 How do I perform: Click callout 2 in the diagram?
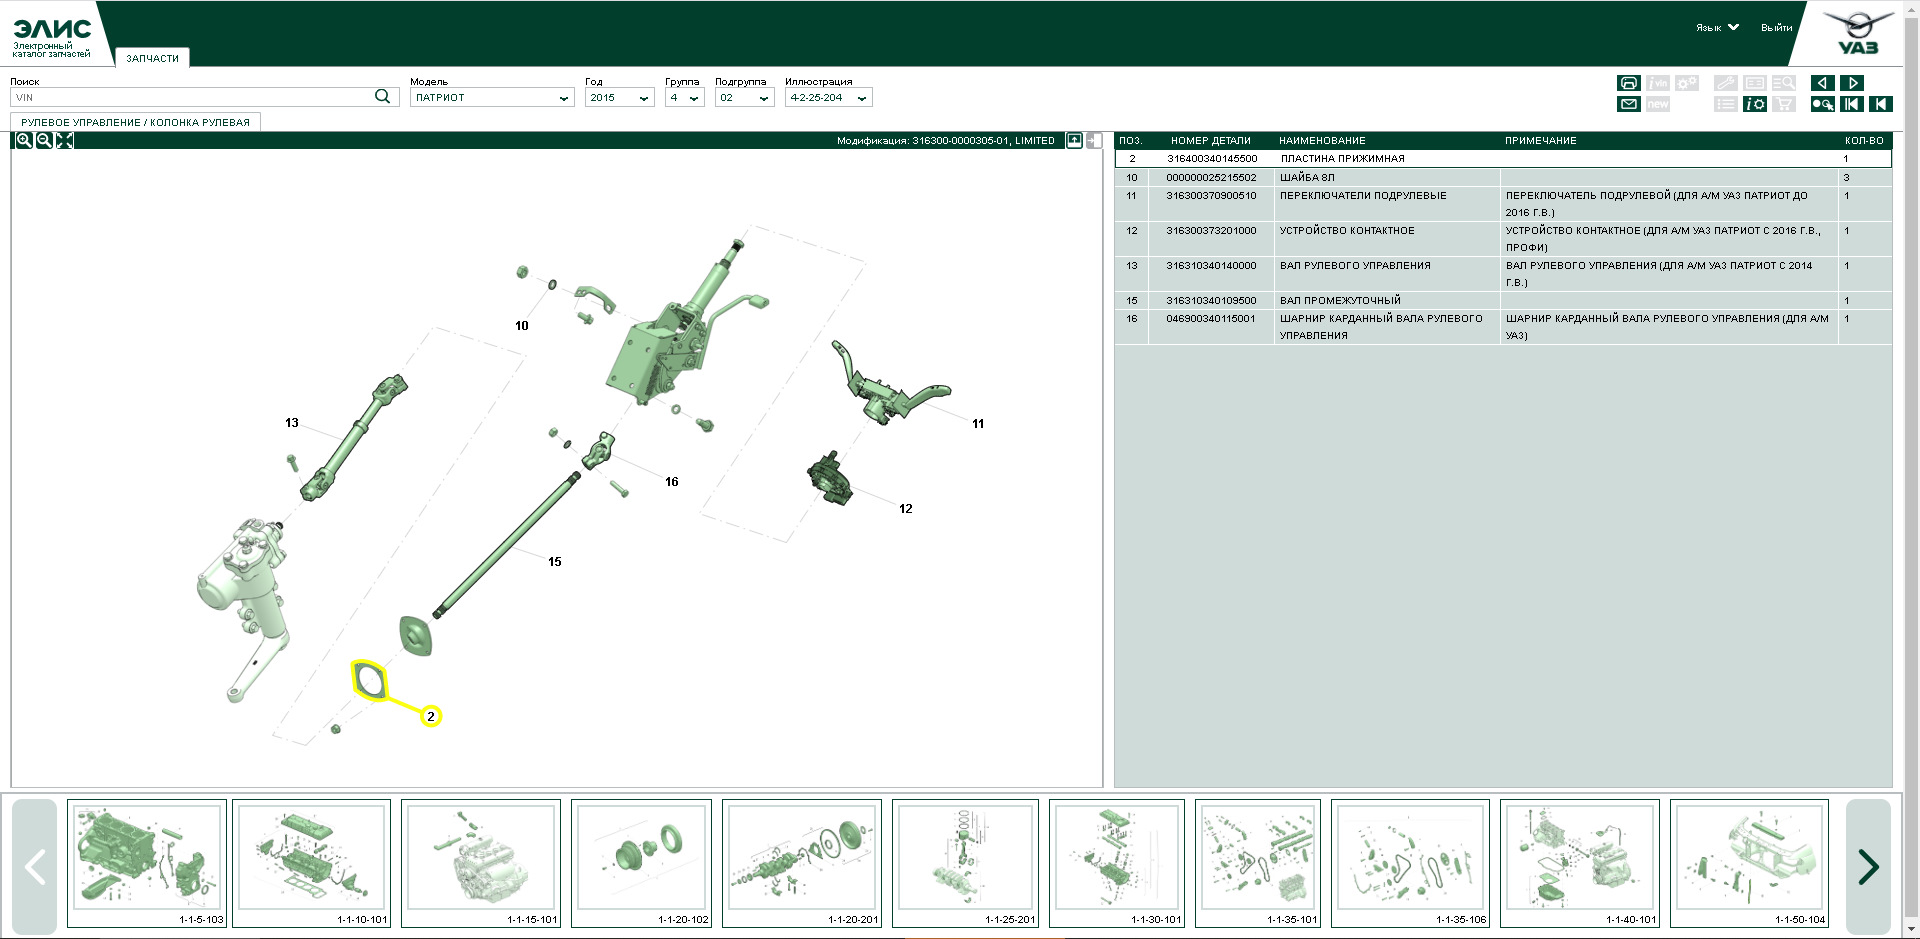coord(431,716)
